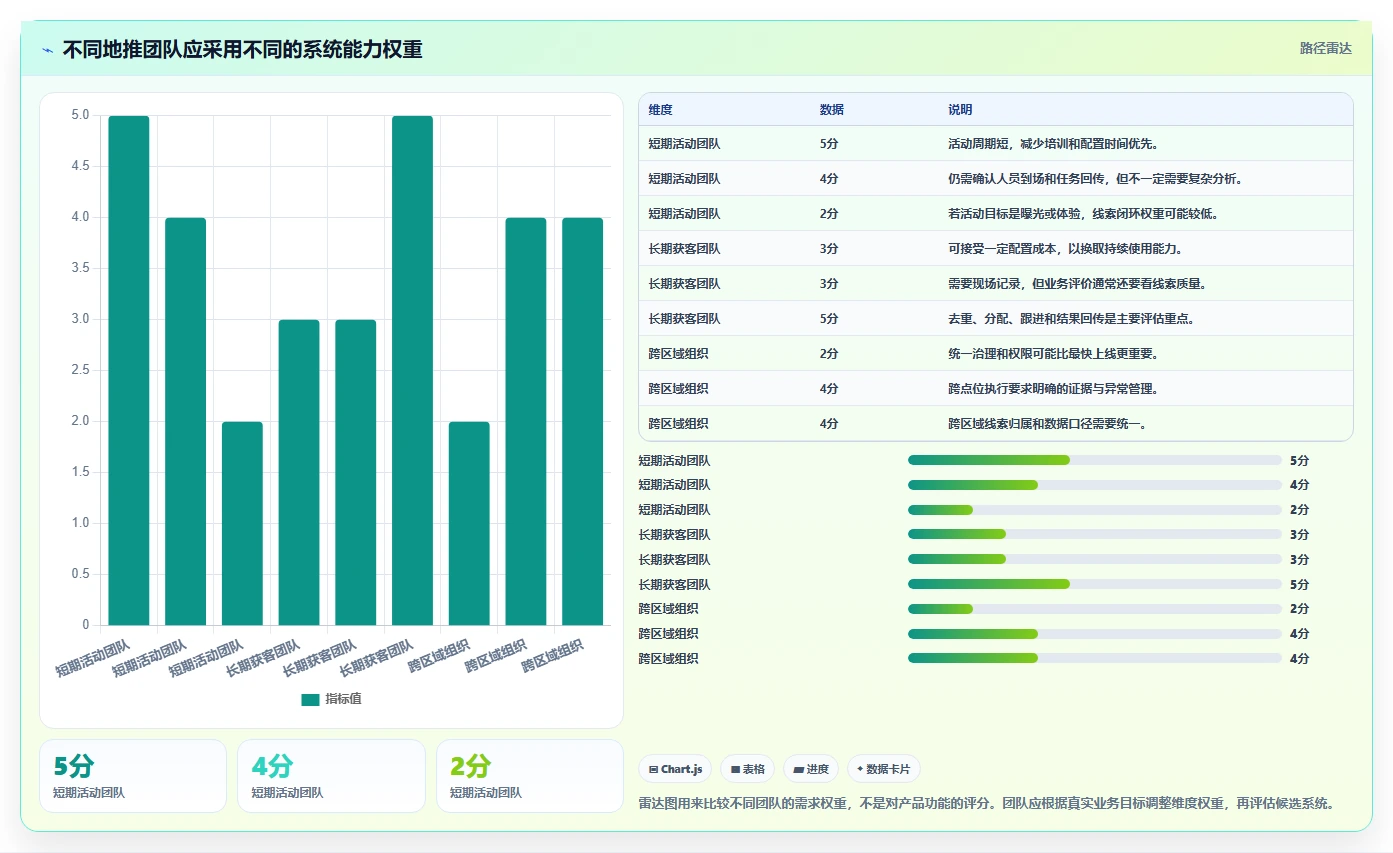
Task: Click the 短期活动团队 chart bar reaching 4.0
Action: [x=185, y=421]
